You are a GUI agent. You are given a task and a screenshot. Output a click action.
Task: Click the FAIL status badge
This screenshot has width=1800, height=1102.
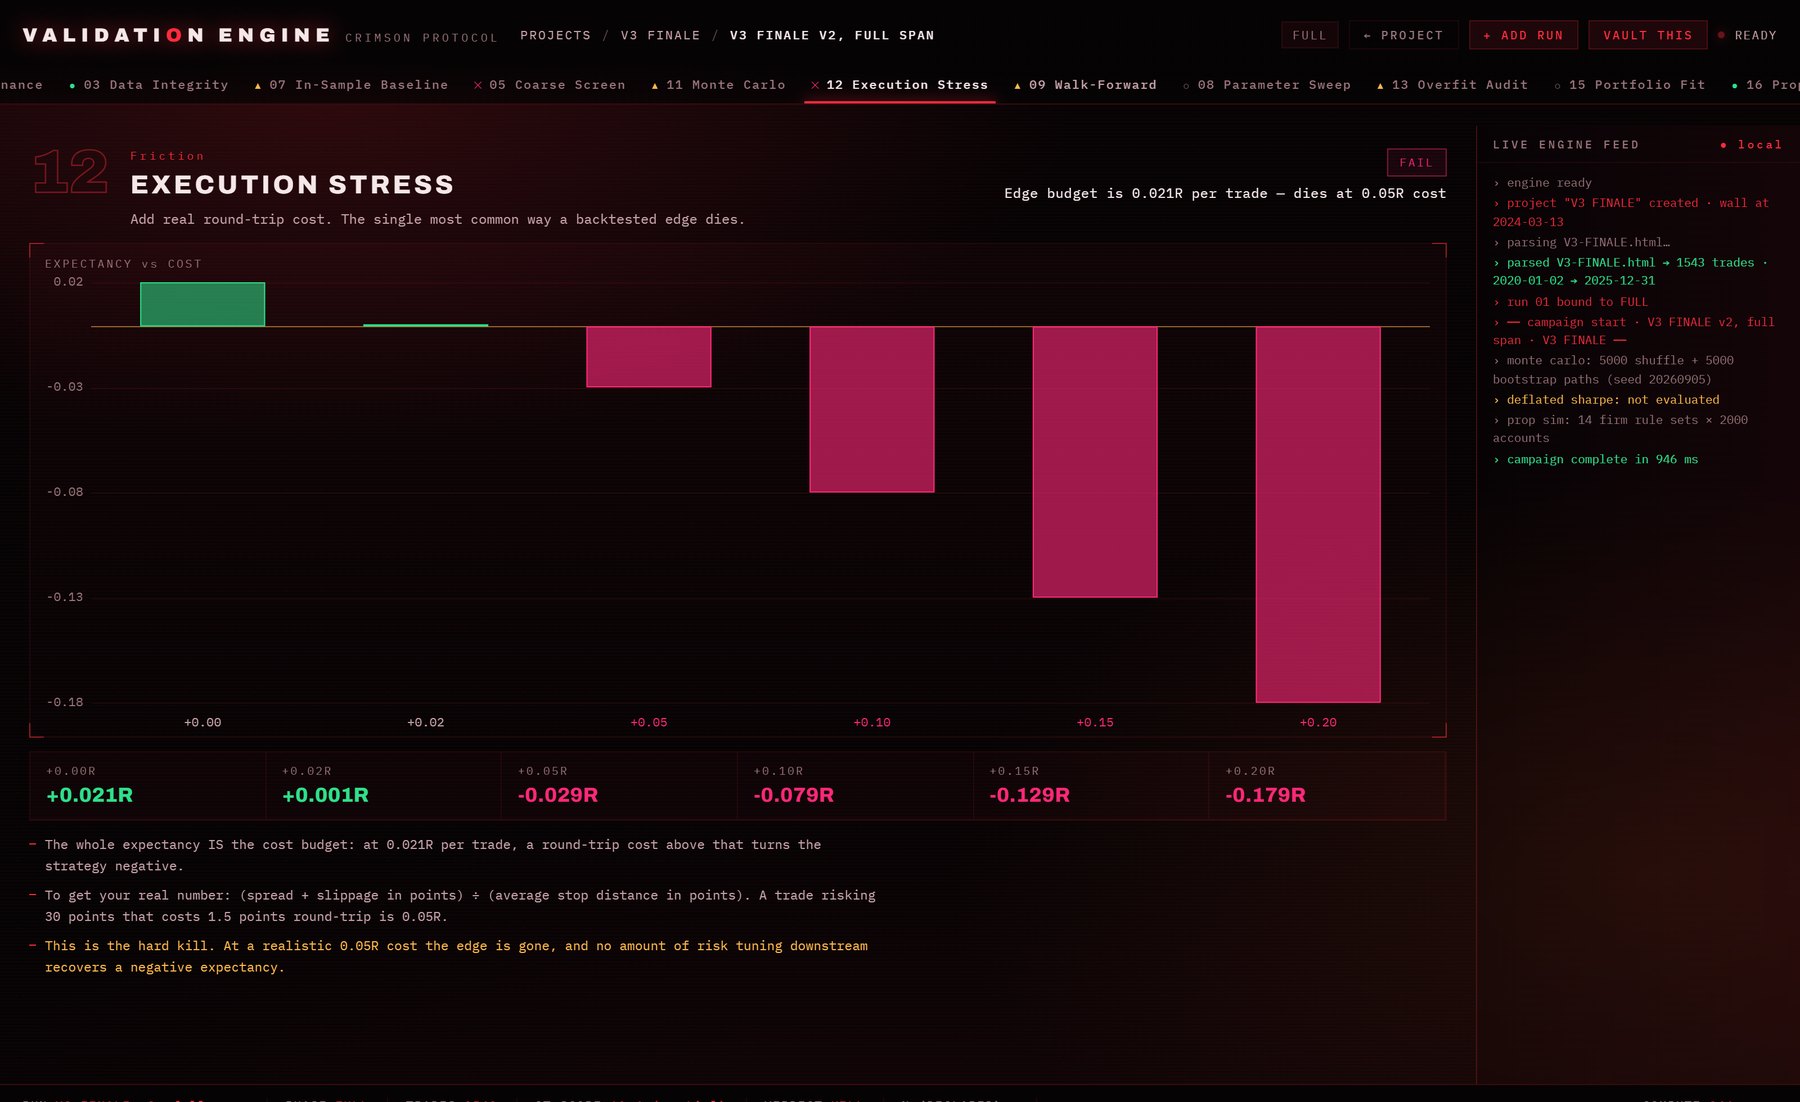1416,162
